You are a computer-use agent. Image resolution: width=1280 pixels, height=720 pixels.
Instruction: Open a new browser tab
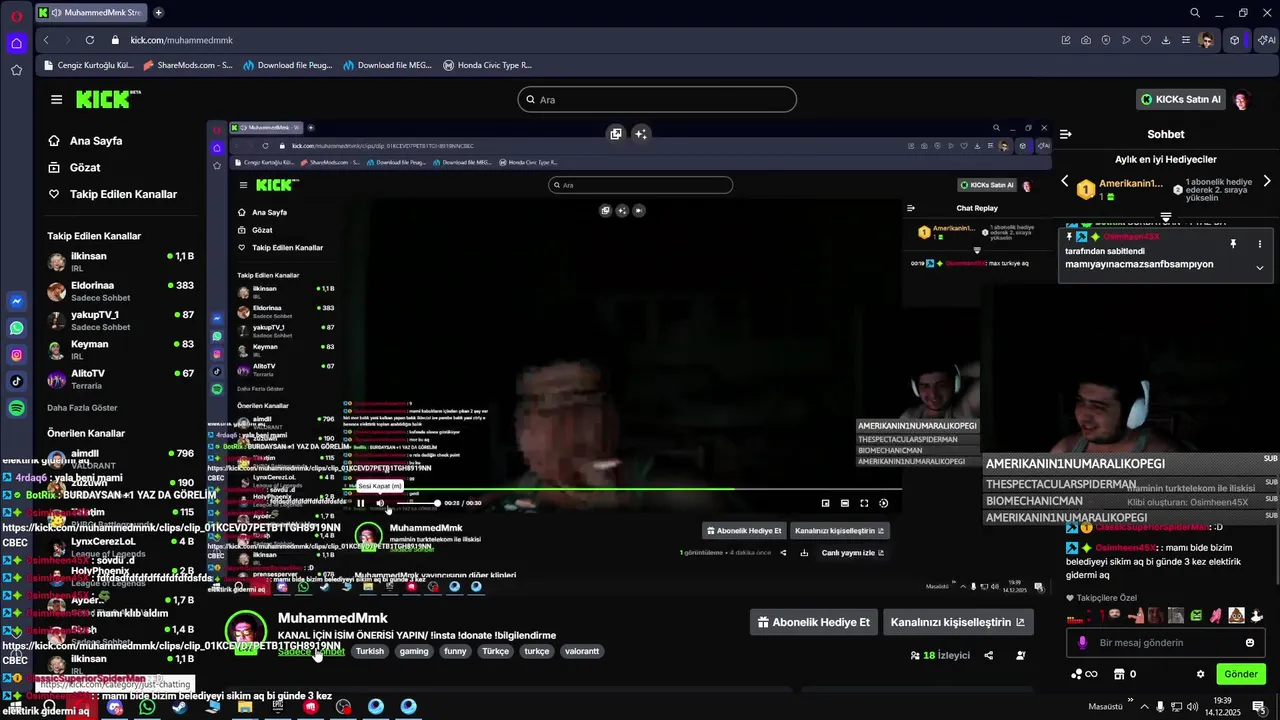pos(159,13)
